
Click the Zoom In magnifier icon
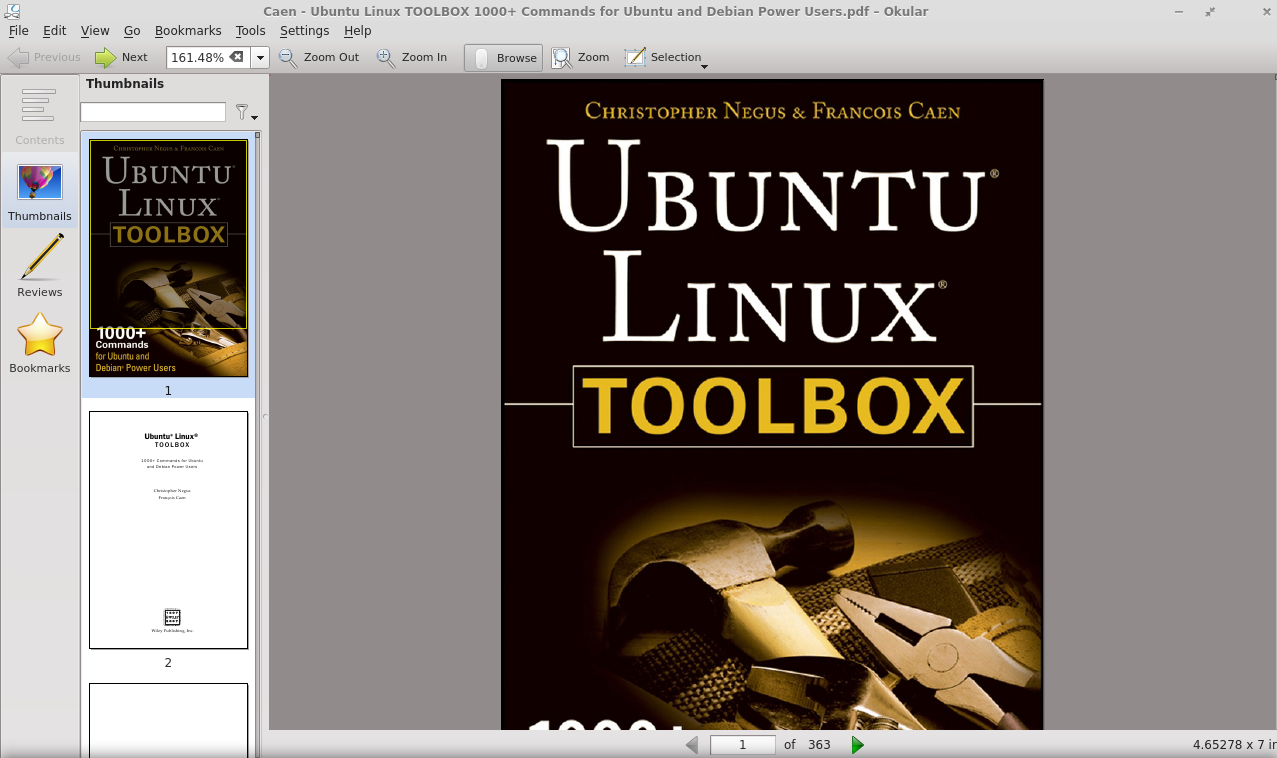tap(384, 58)
